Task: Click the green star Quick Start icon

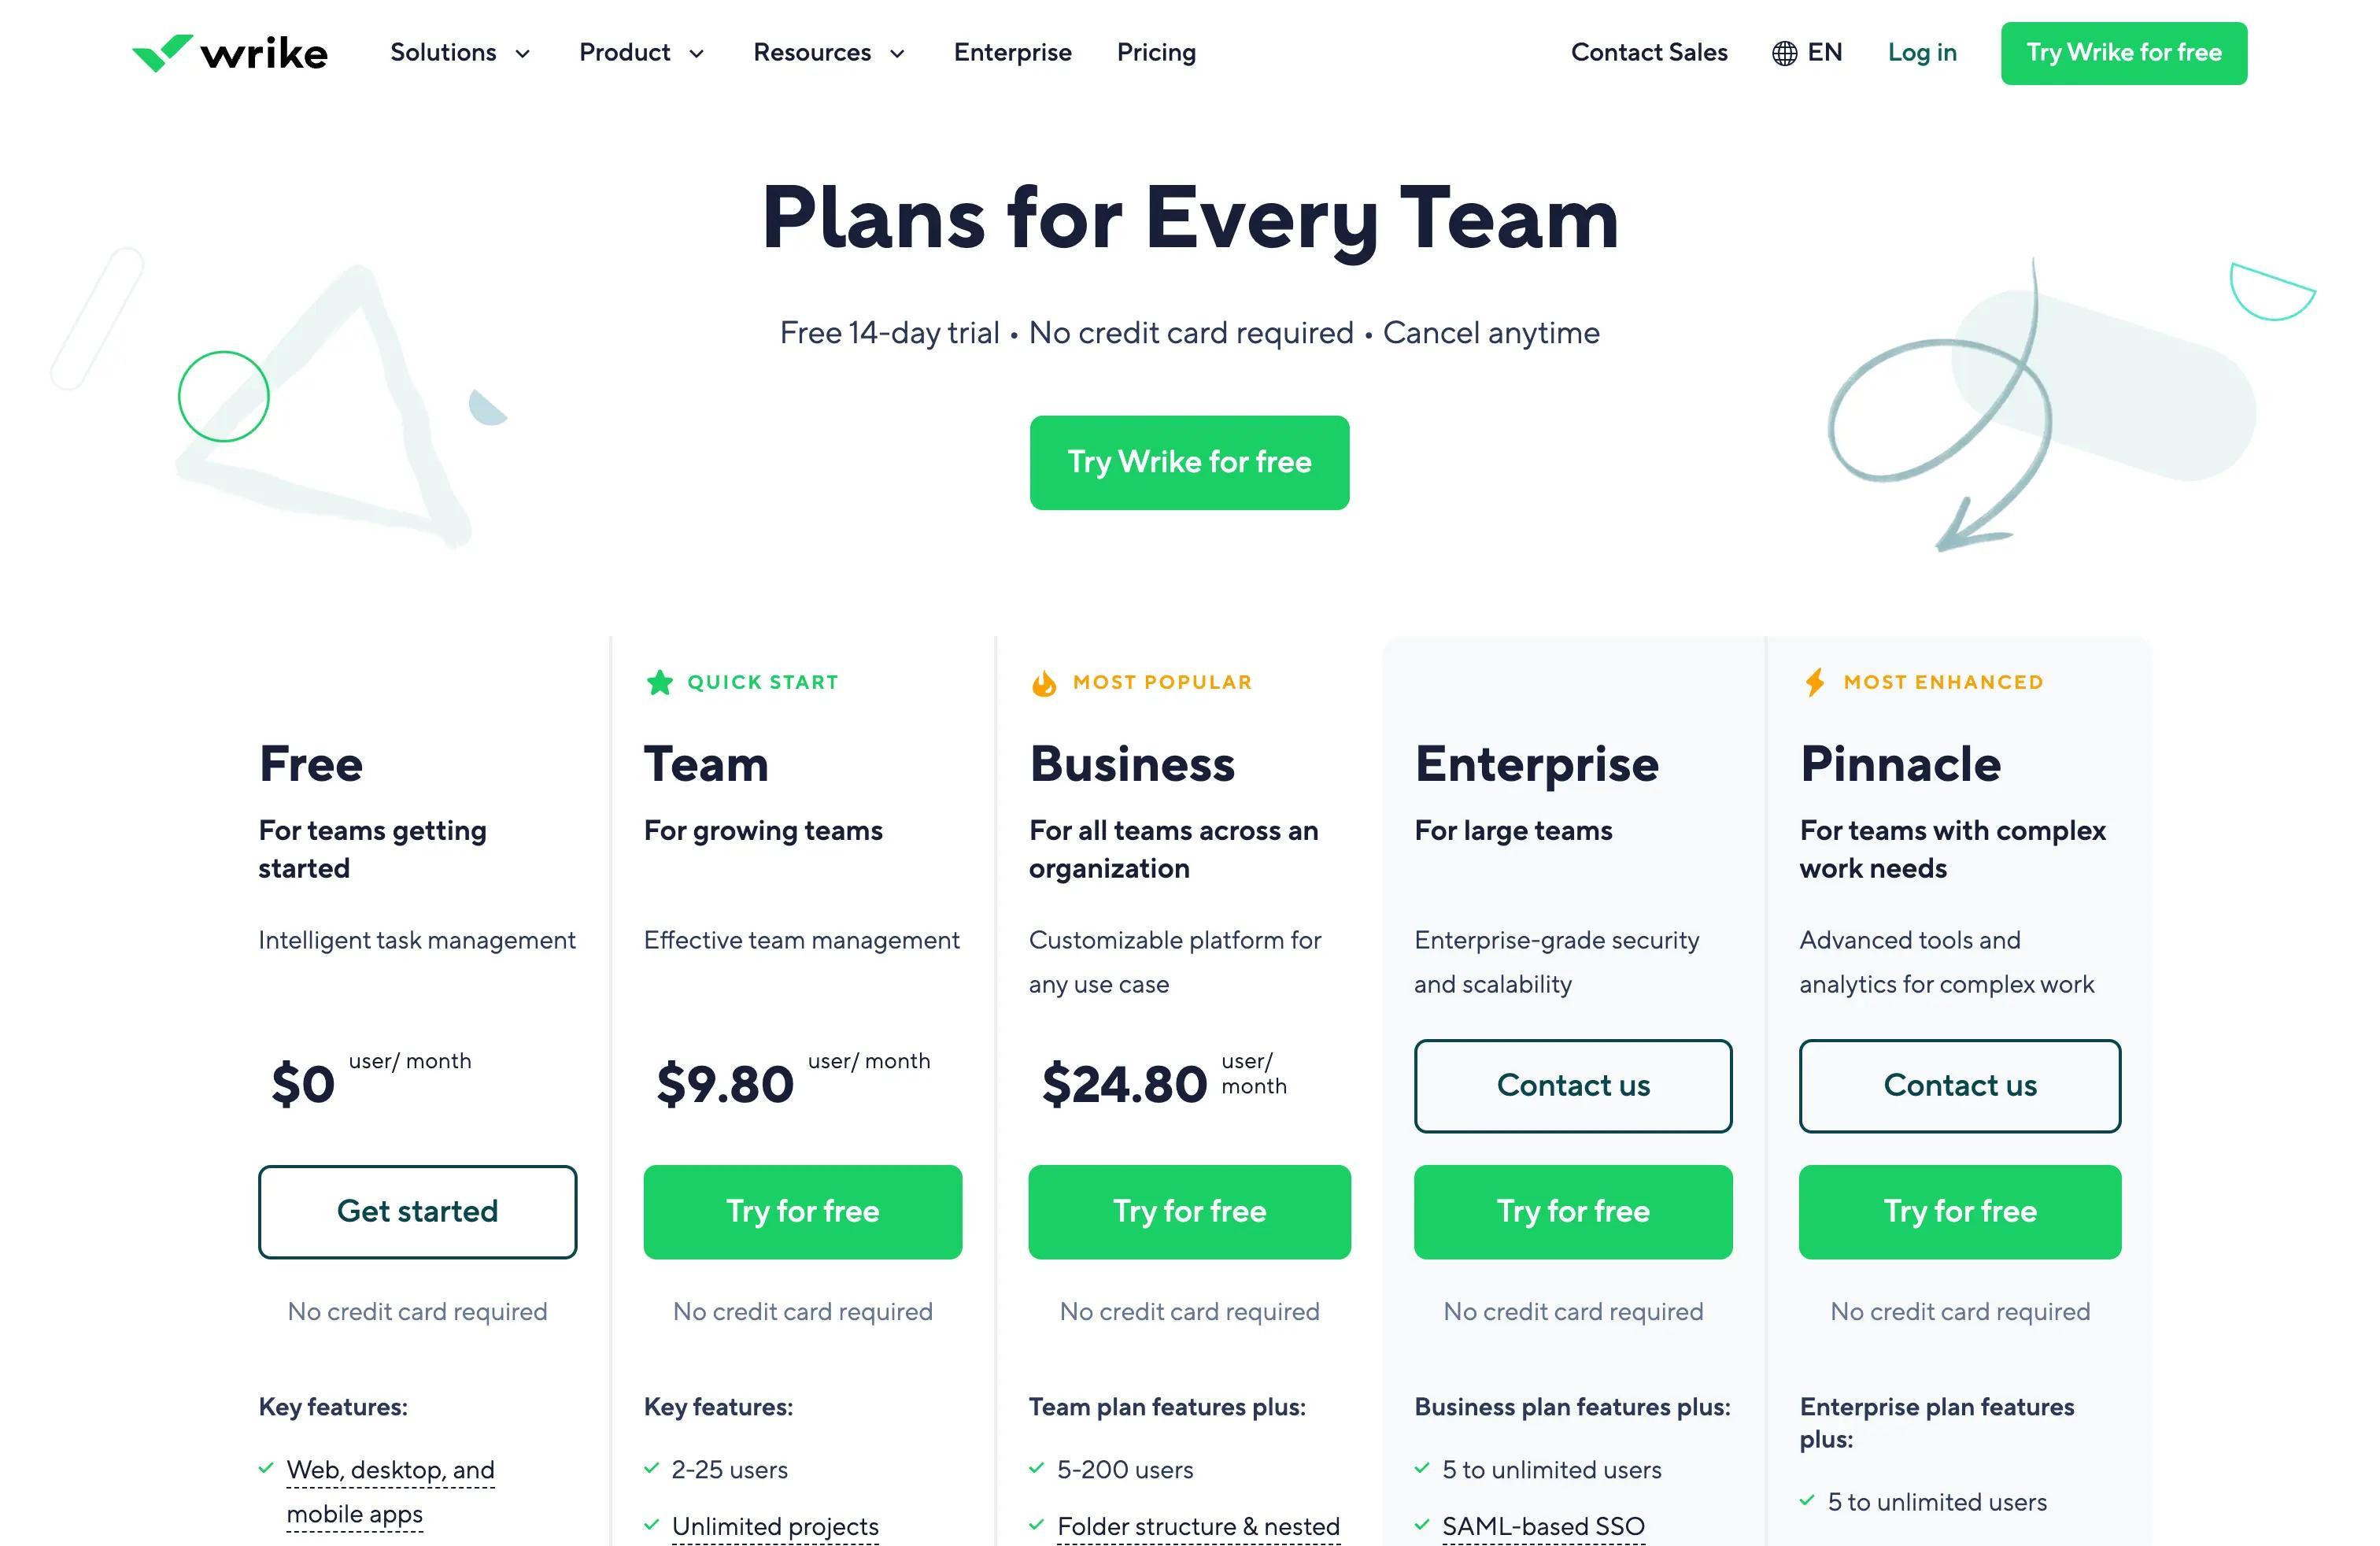Action: [656, 682]
